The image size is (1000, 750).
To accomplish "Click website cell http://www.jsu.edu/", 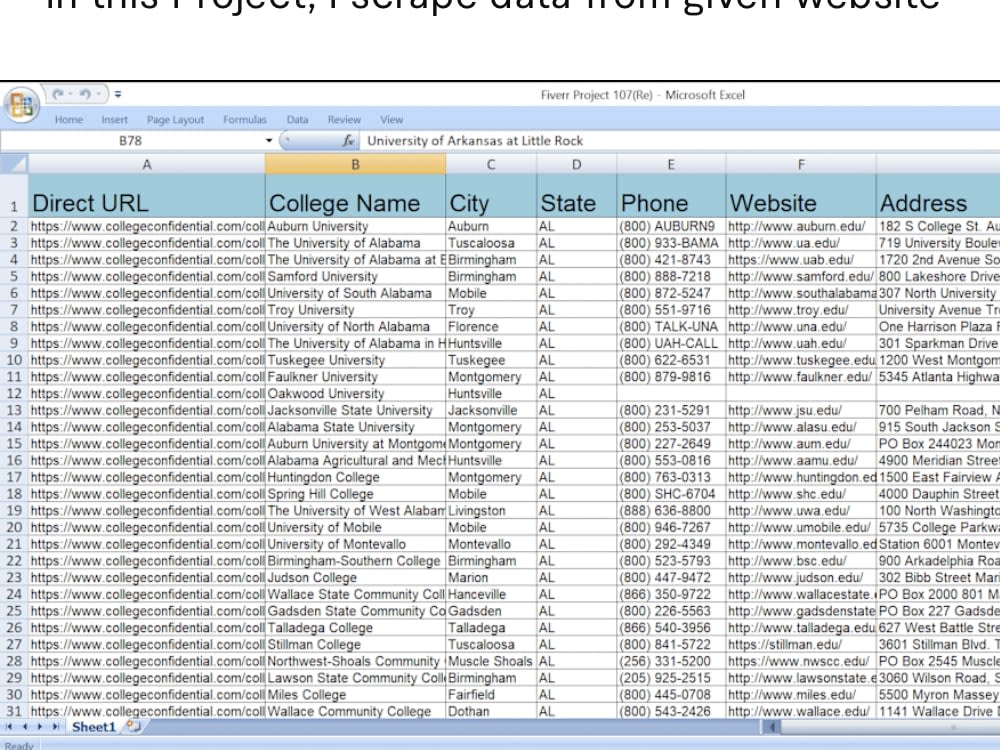I will (x=801, y=410).
